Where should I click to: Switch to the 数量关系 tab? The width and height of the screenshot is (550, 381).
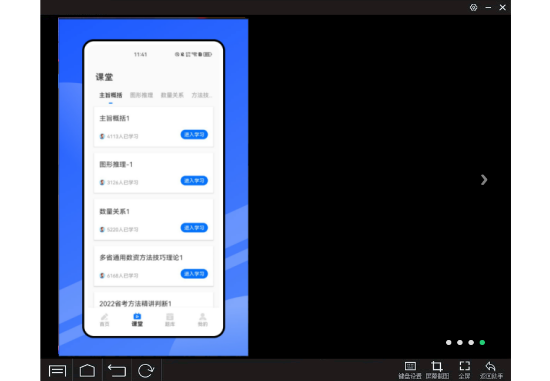[172, 95]
